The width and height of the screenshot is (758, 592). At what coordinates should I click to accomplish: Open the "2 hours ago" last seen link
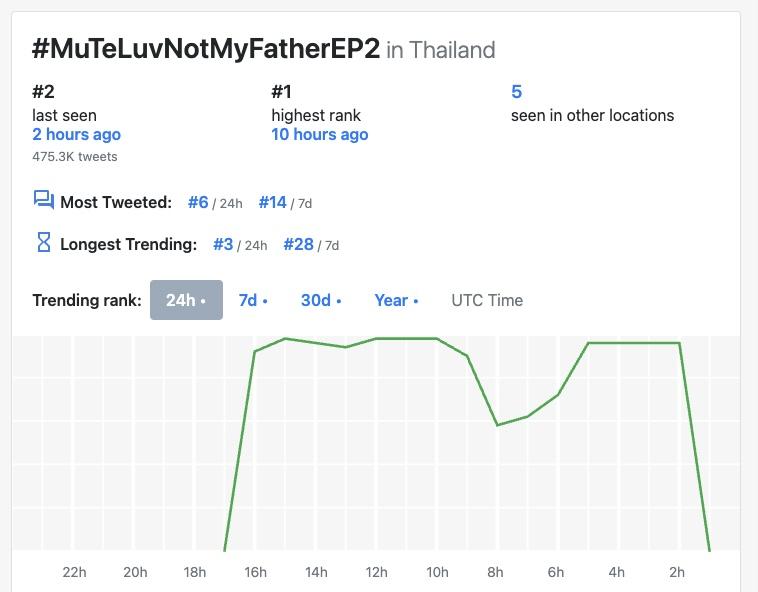[76, 134]
